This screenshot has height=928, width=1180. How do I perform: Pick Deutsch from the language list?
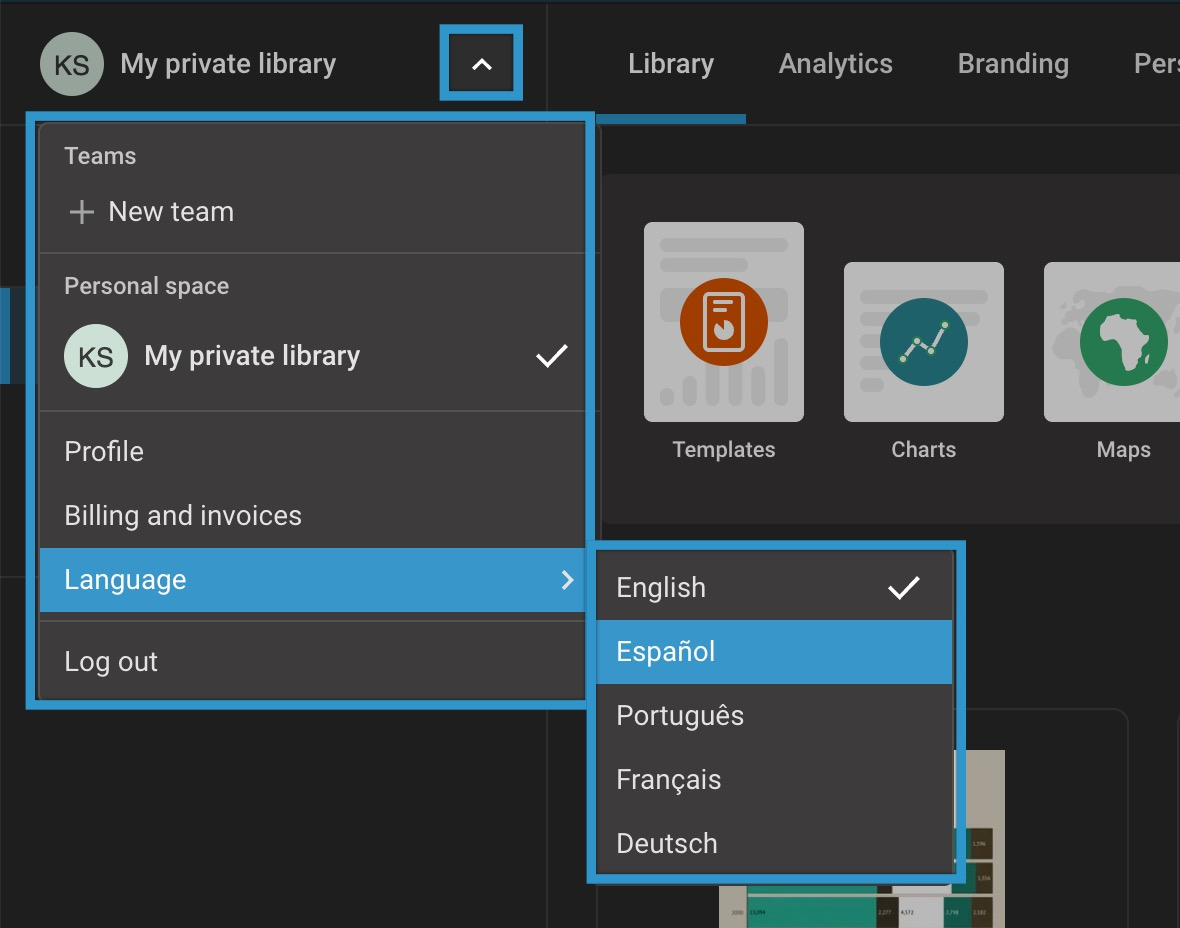pos(667,844)
